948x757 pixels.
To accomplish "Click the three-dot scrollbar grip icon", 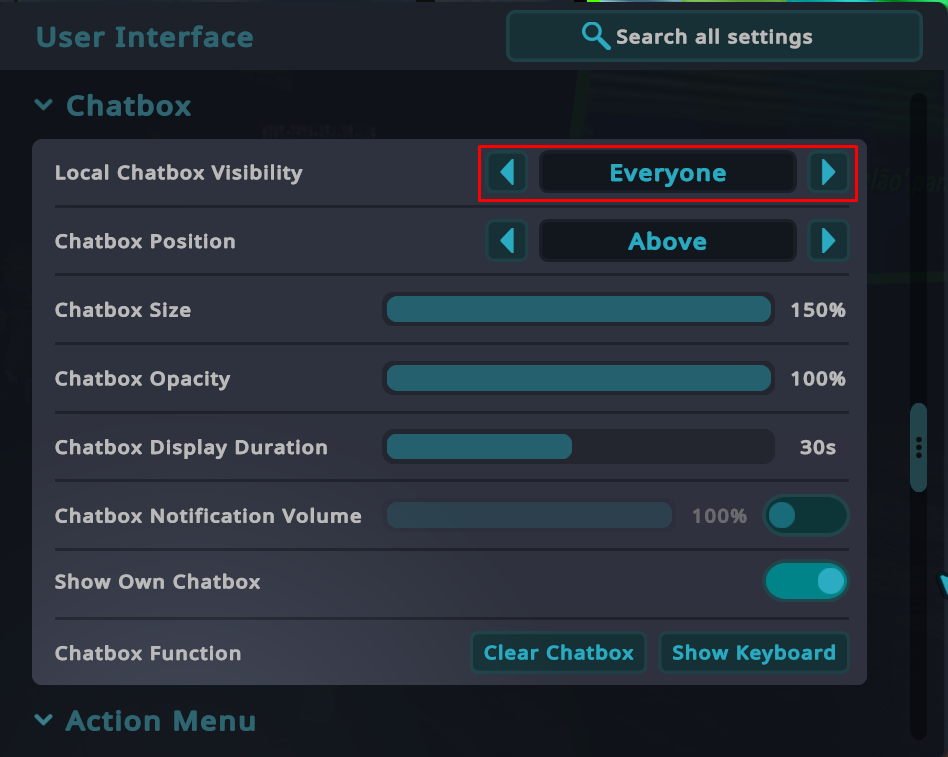I will 919,447.
